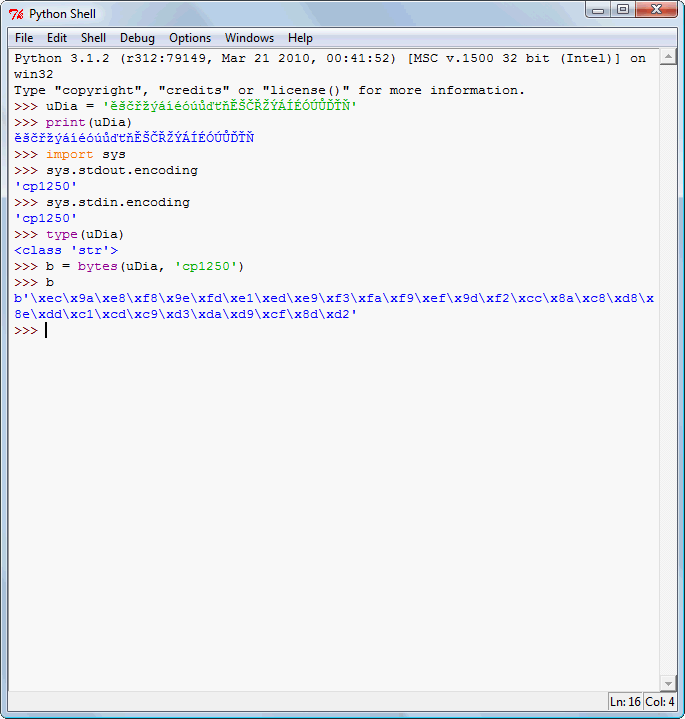Click the 'uDia =' assignment line
The image size is (685, 719).
185,106
